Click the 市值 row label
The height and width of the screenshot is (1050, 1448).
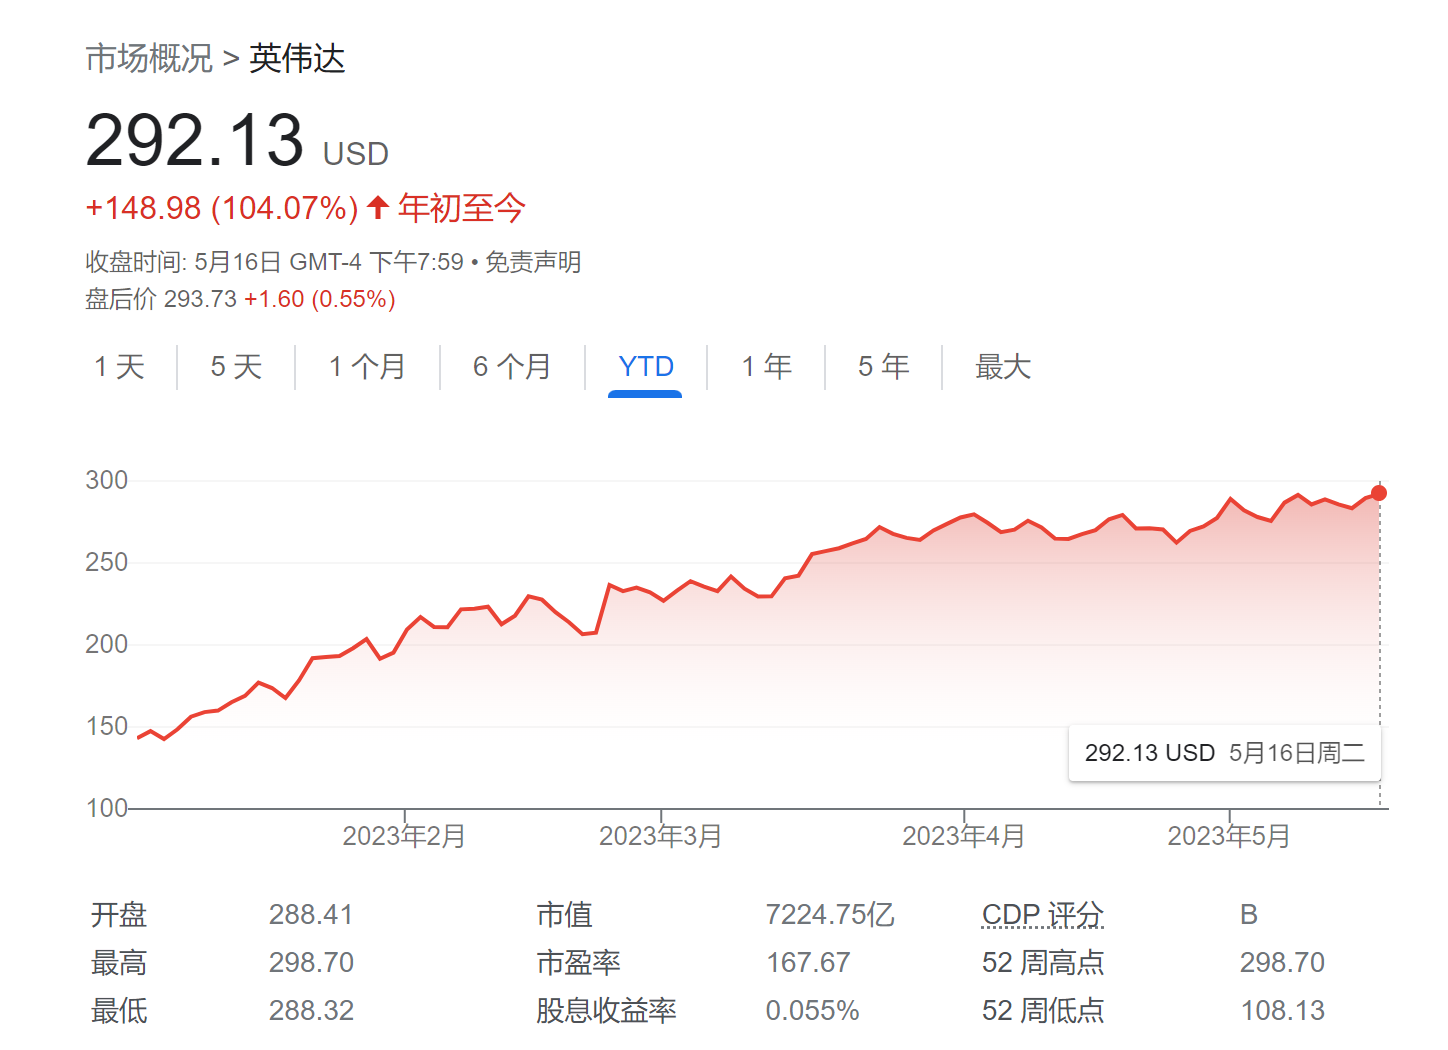pyautogui.click(x=565, y=915)
